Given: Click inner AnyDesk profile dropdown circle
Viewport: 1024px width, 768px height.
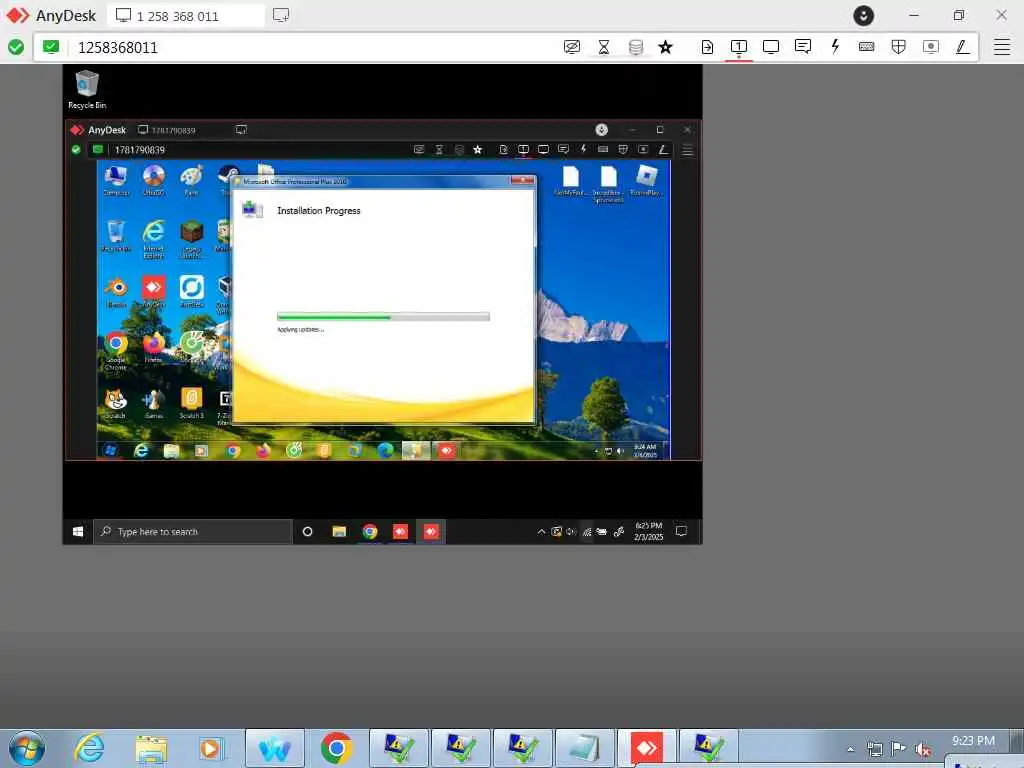Looking at the screenshot, I should pyautogui.click(x=601, y=130).
